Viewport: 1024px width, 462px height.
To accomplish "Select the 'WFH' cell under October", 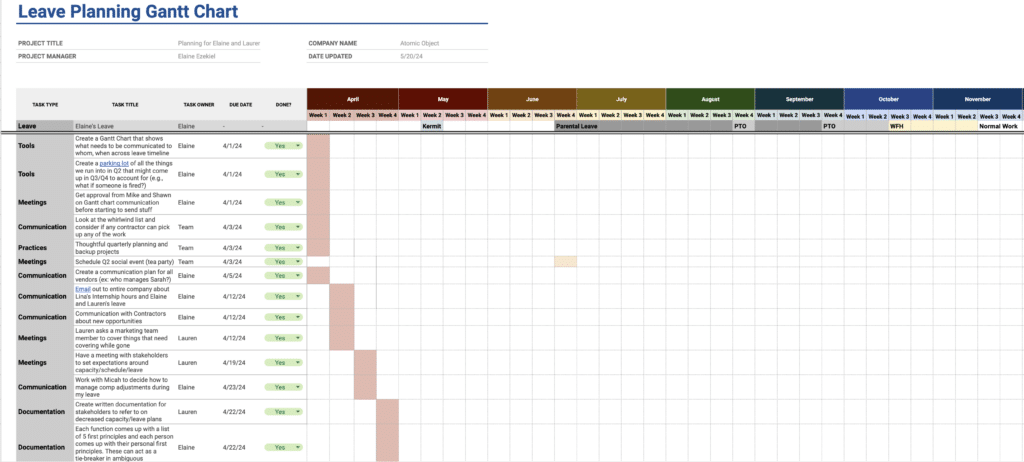I will tap(897, 127).
